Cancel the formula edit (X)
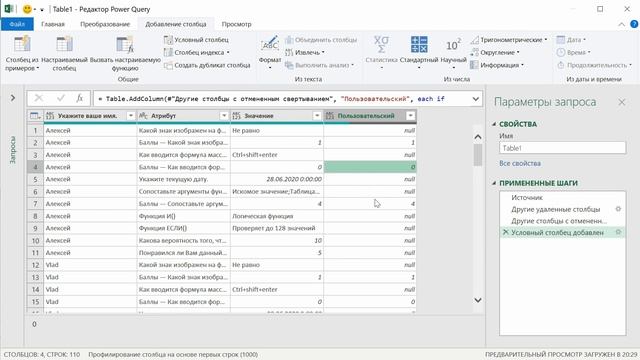 click(39, 98)
